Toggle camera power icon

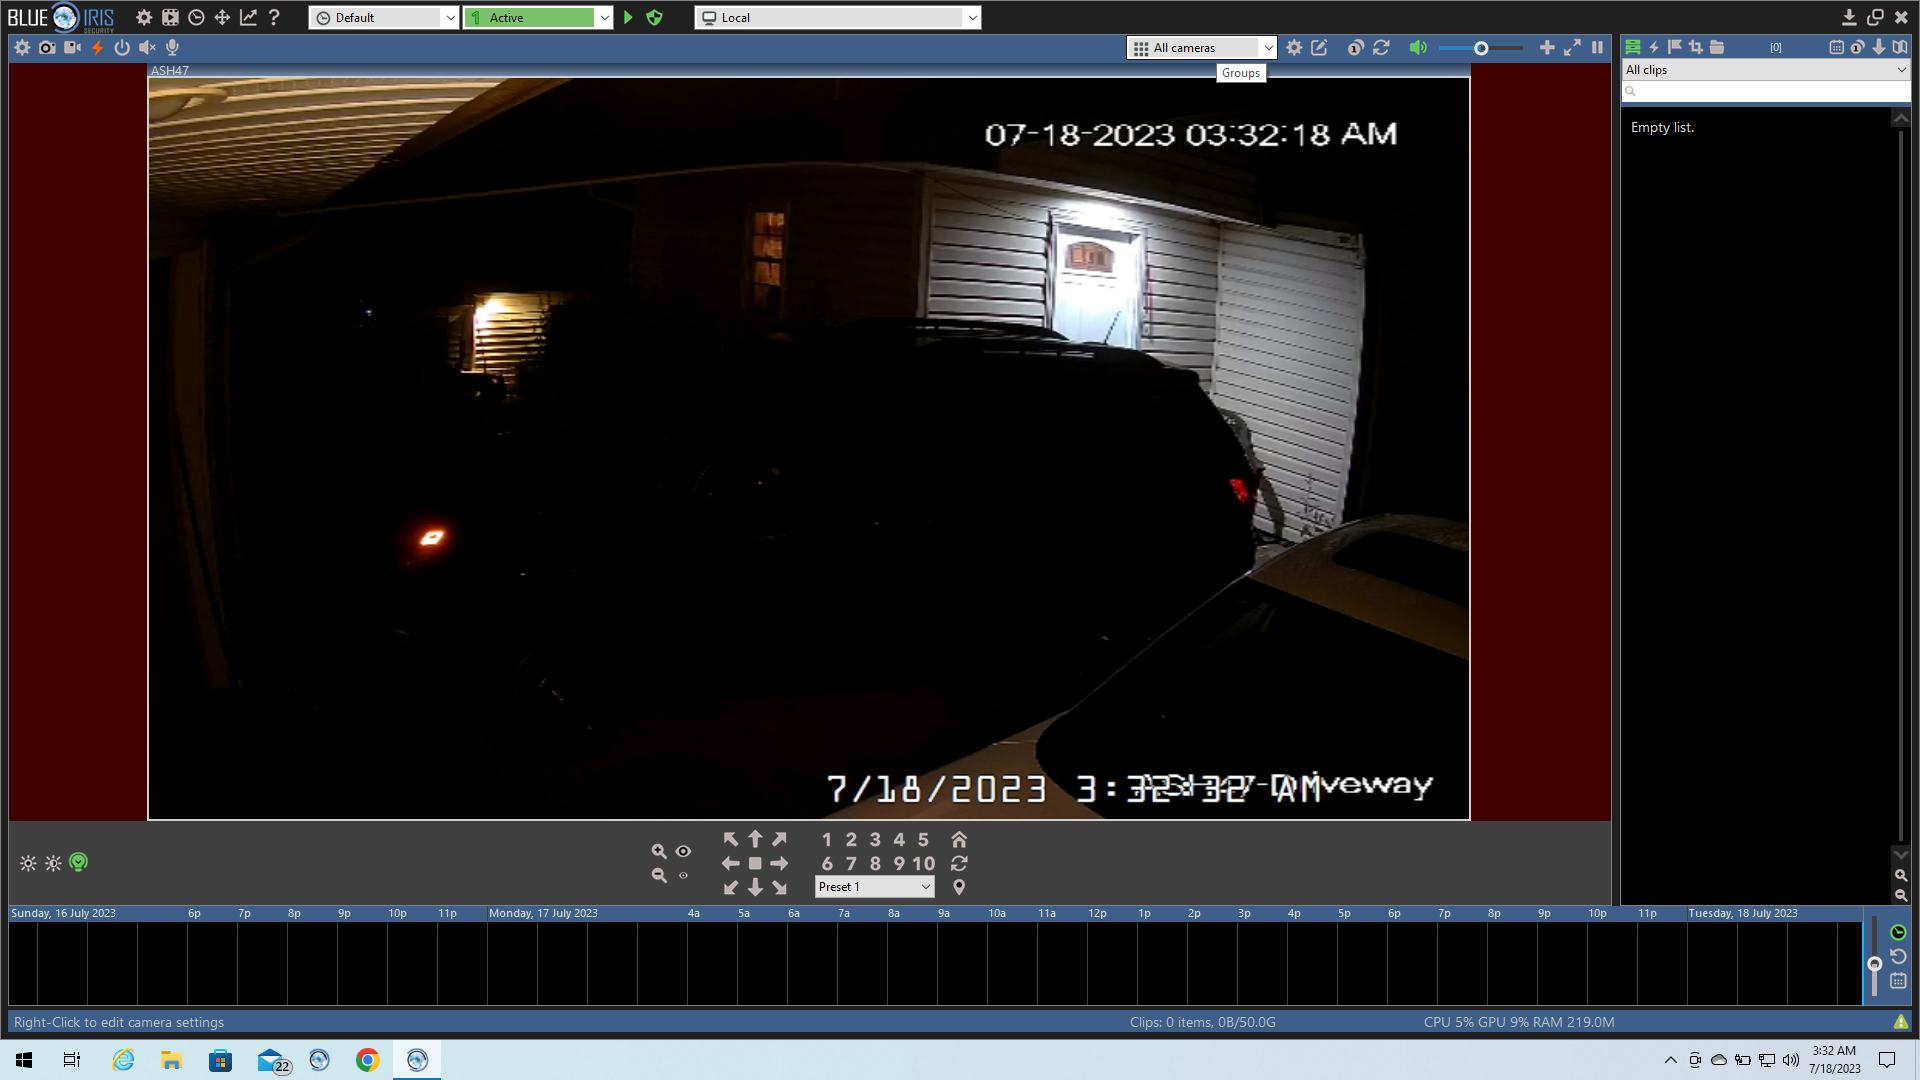click(x=122, y=47)
